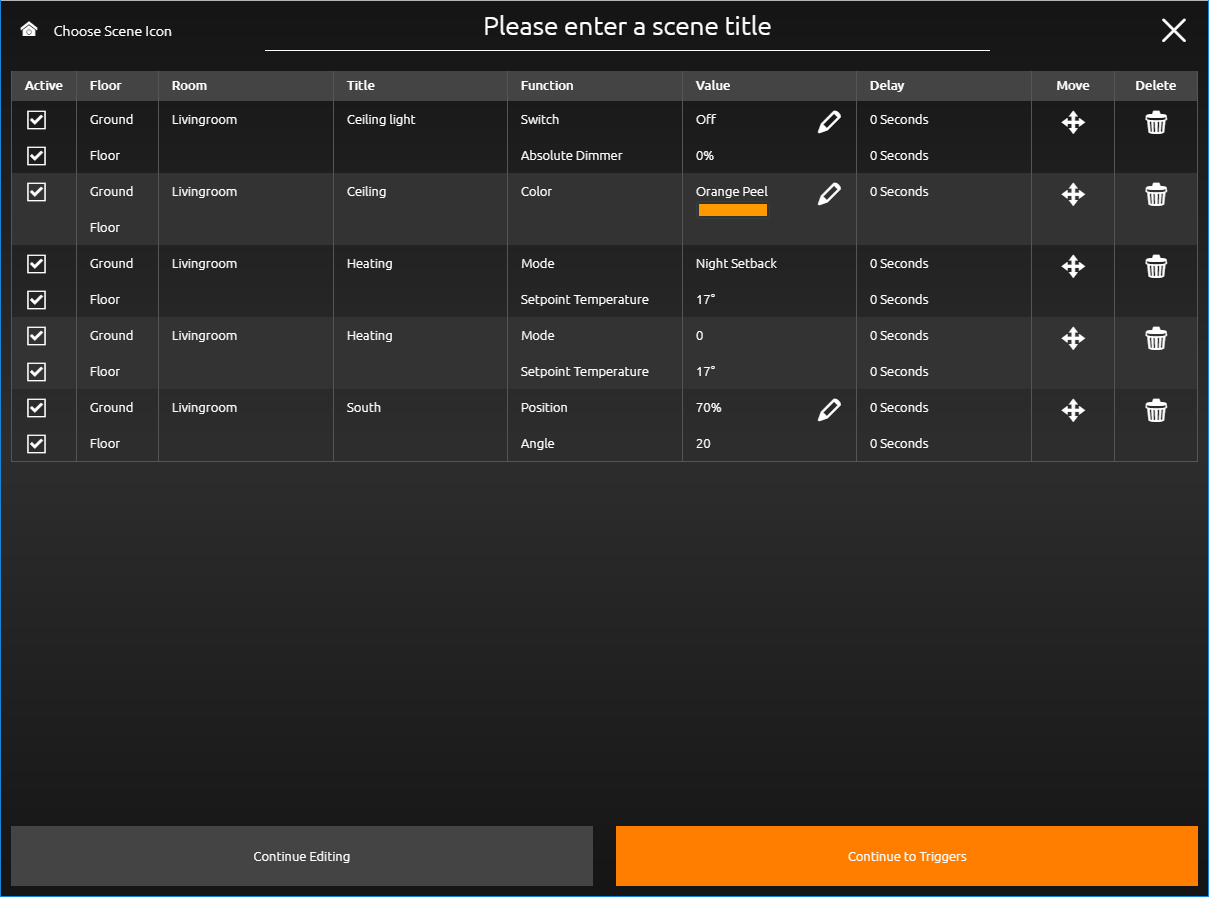Click the Off value of Switch
This screenshot has width=1209, height=897.
tap(706, 120)
